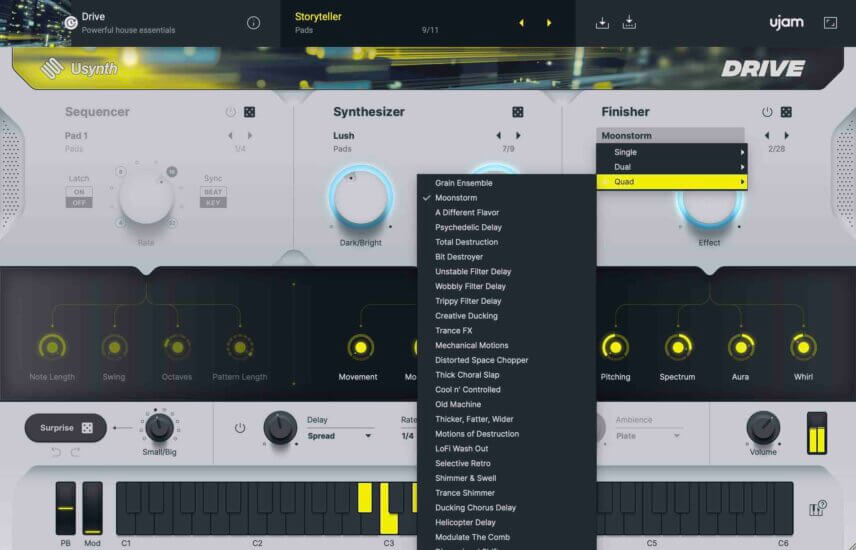Click the Drive product logo icon

(71, 22)
